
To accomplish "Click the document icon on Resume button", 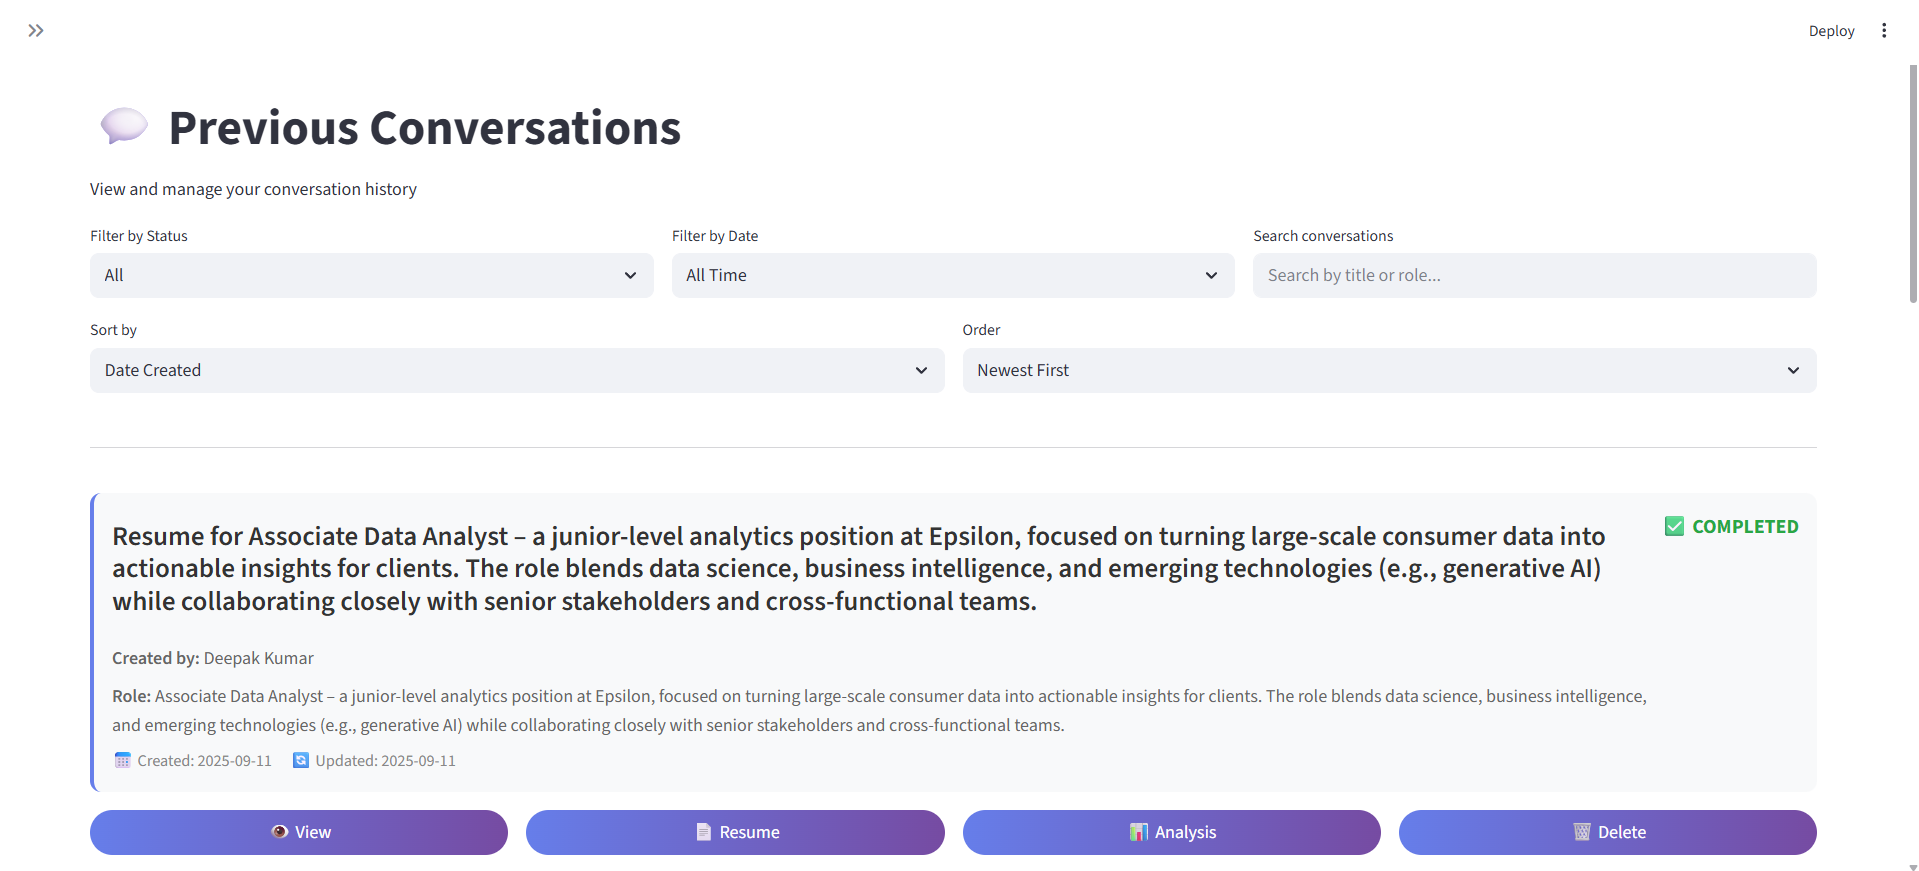I will [x=704, y=832].
